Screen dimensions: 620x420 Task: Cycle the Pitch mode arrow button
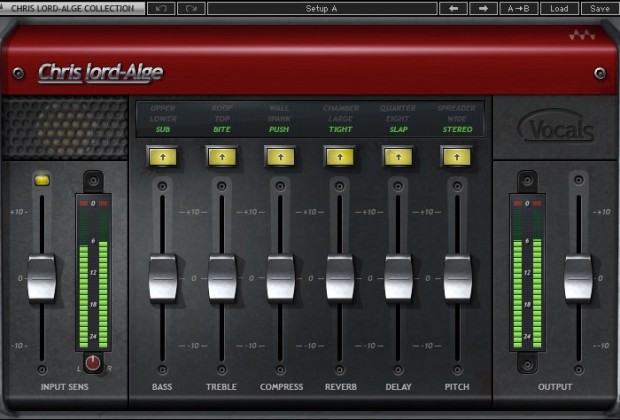[x=457, y=157]
